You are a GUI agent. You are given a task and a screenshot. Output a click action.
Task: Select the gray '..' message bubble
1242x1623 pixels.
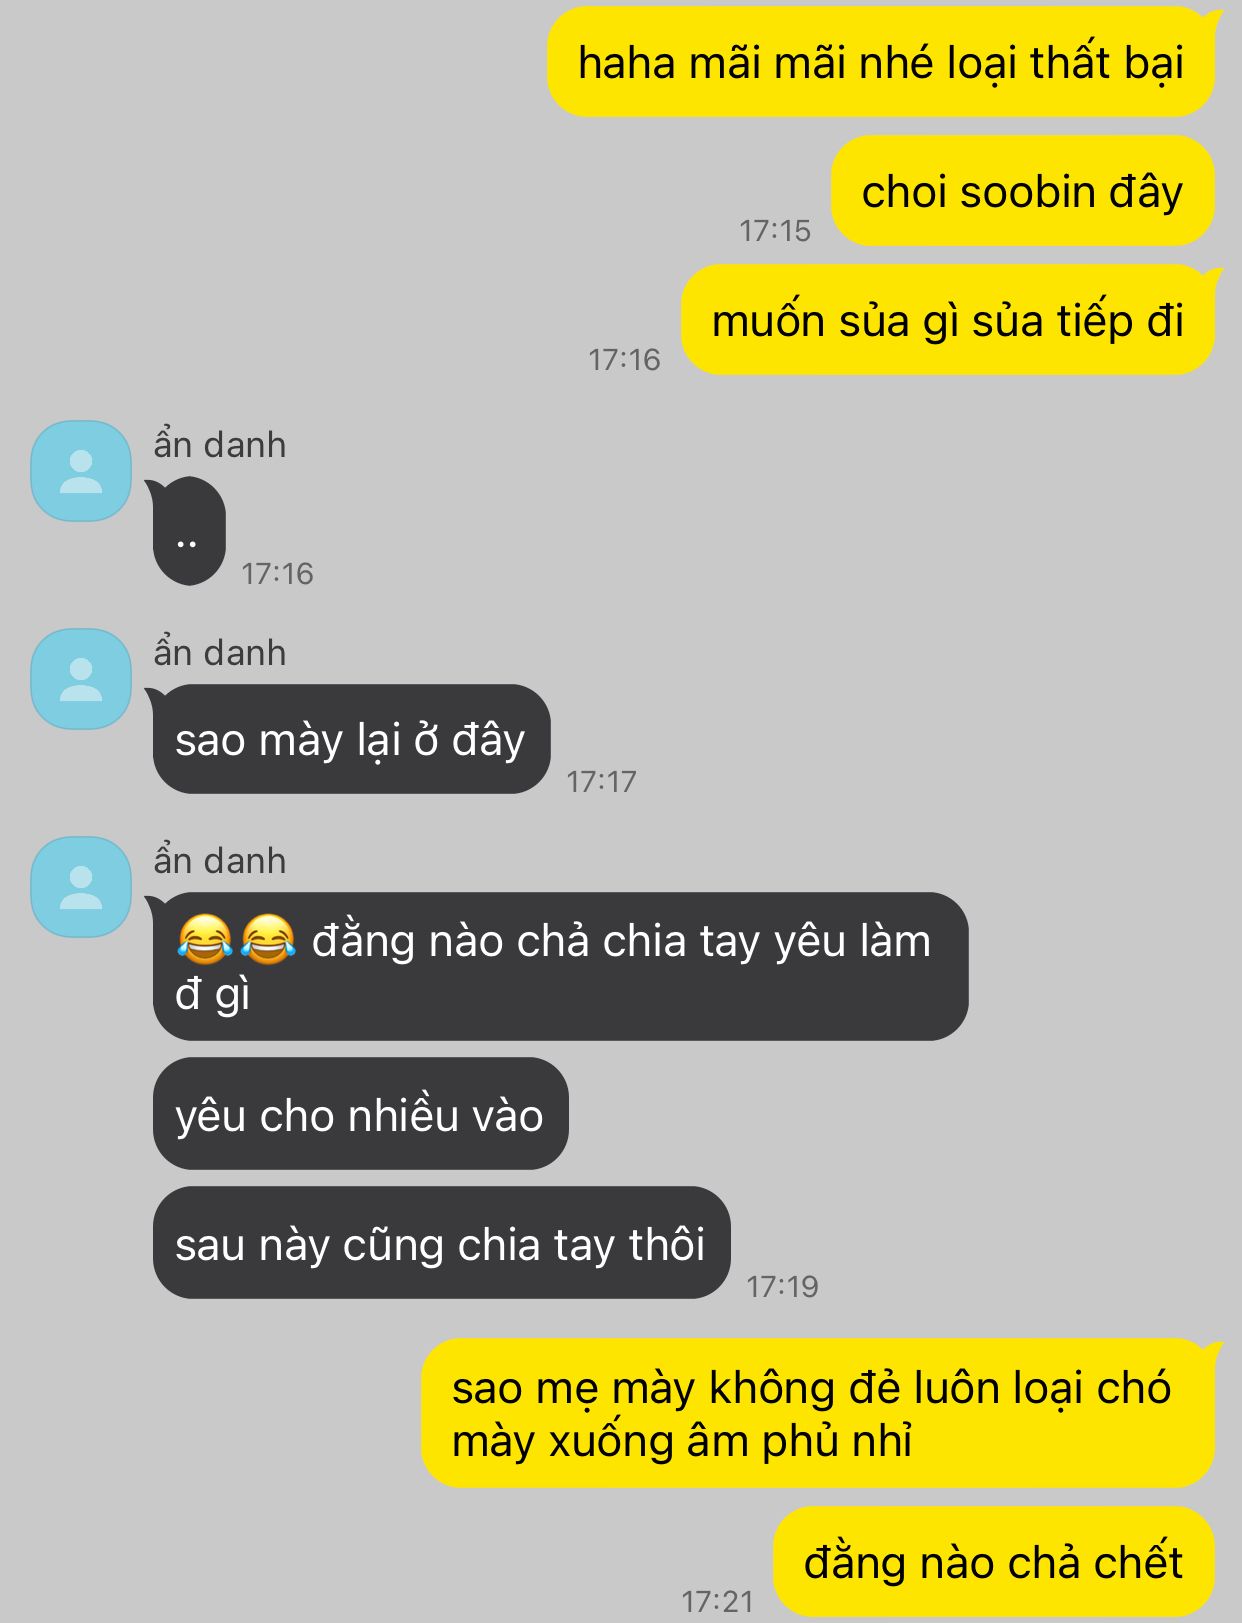click(187, 531)
